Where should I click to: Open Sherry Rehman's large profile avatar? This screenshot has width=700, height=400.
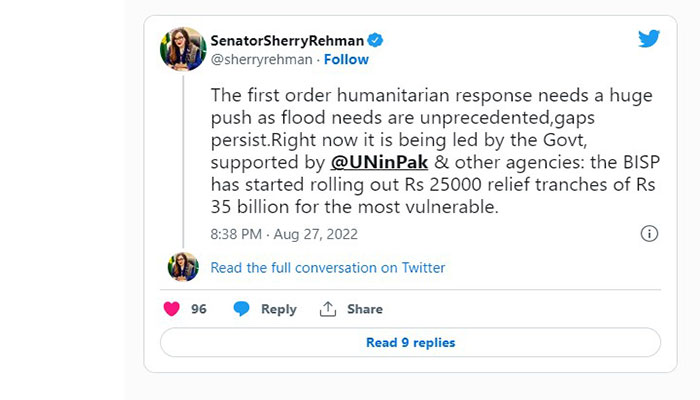point(183,49)
